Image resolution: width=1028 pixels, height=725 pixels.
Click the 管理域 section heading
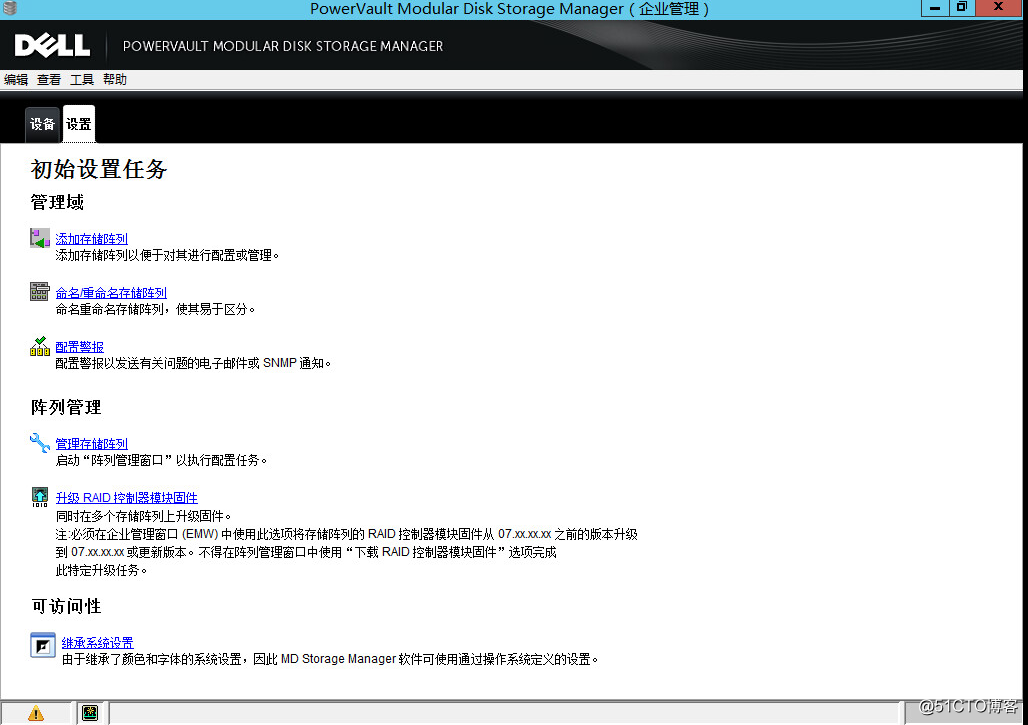(57, 202)
